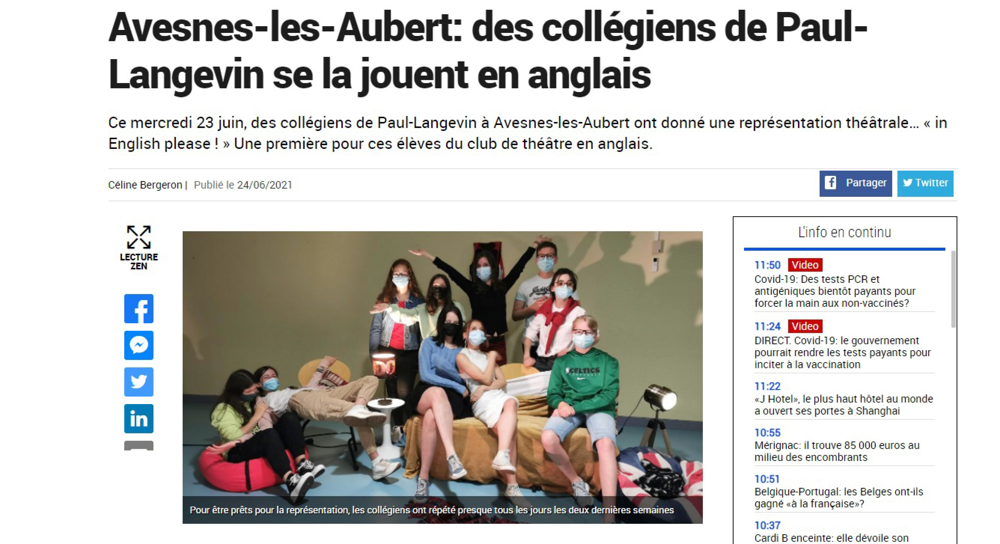Select L'info en continu panel header

tap(844, 233)
